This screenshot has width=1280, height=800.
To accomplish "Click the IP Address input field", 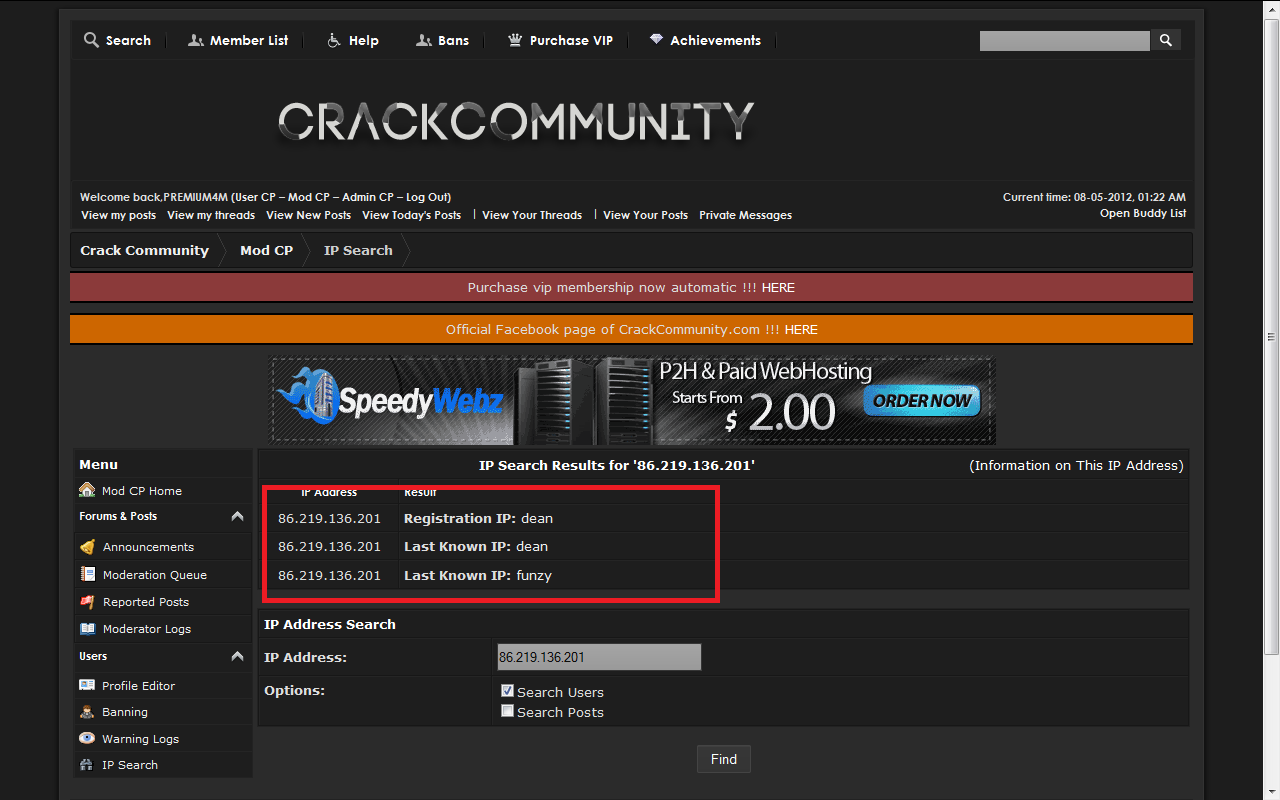I will point(599,657).
